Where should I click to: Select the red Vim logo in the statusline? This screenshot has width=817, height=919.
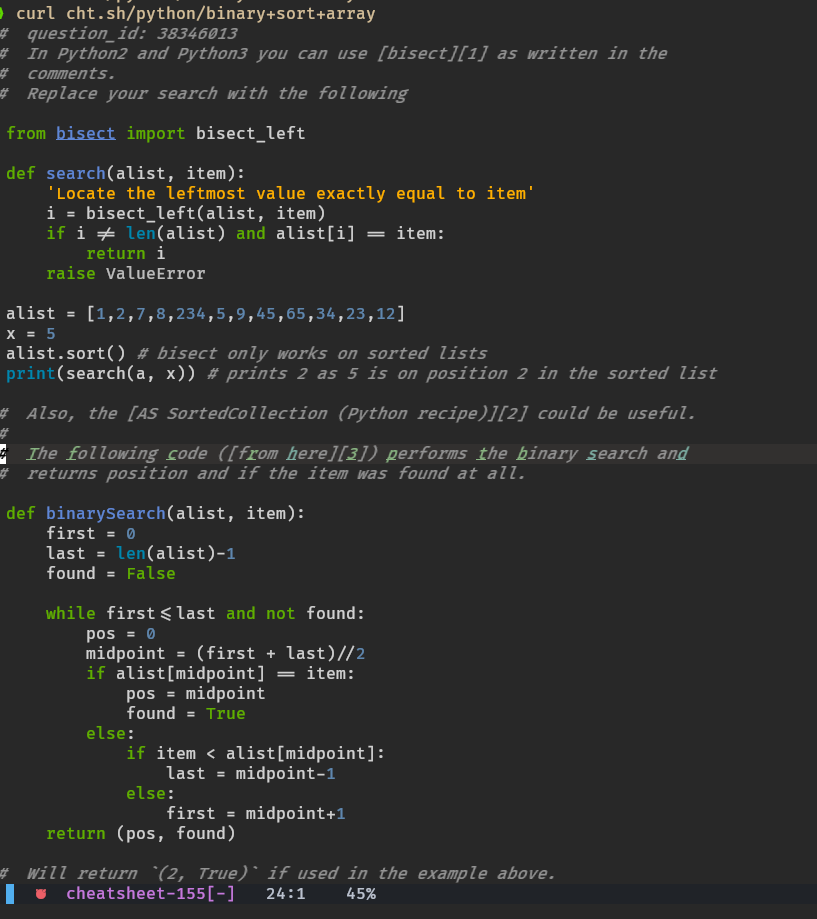[x=43, y=893]
